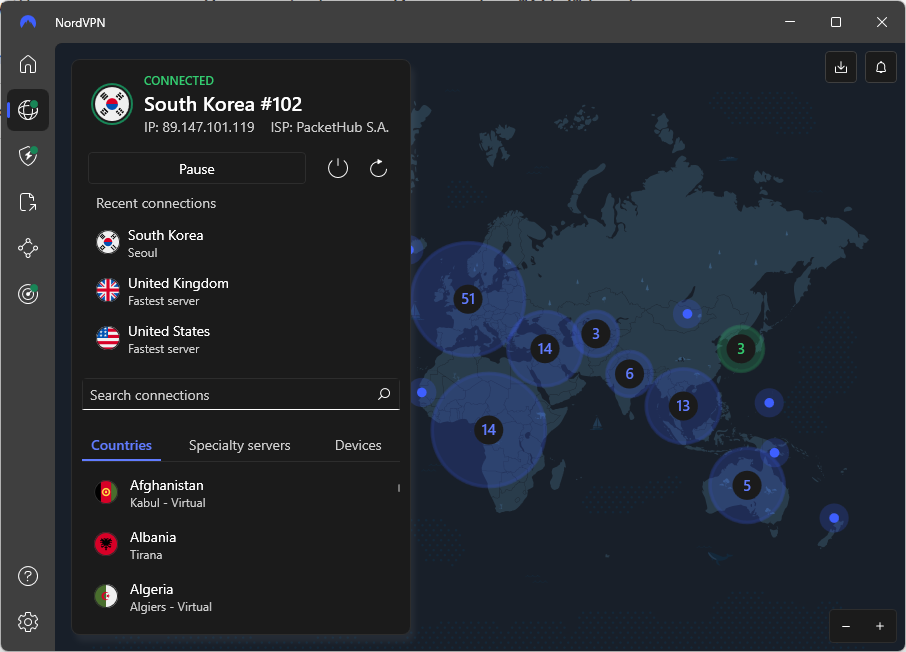Open the Meshnet icon in the sidebar

point(28,249)
